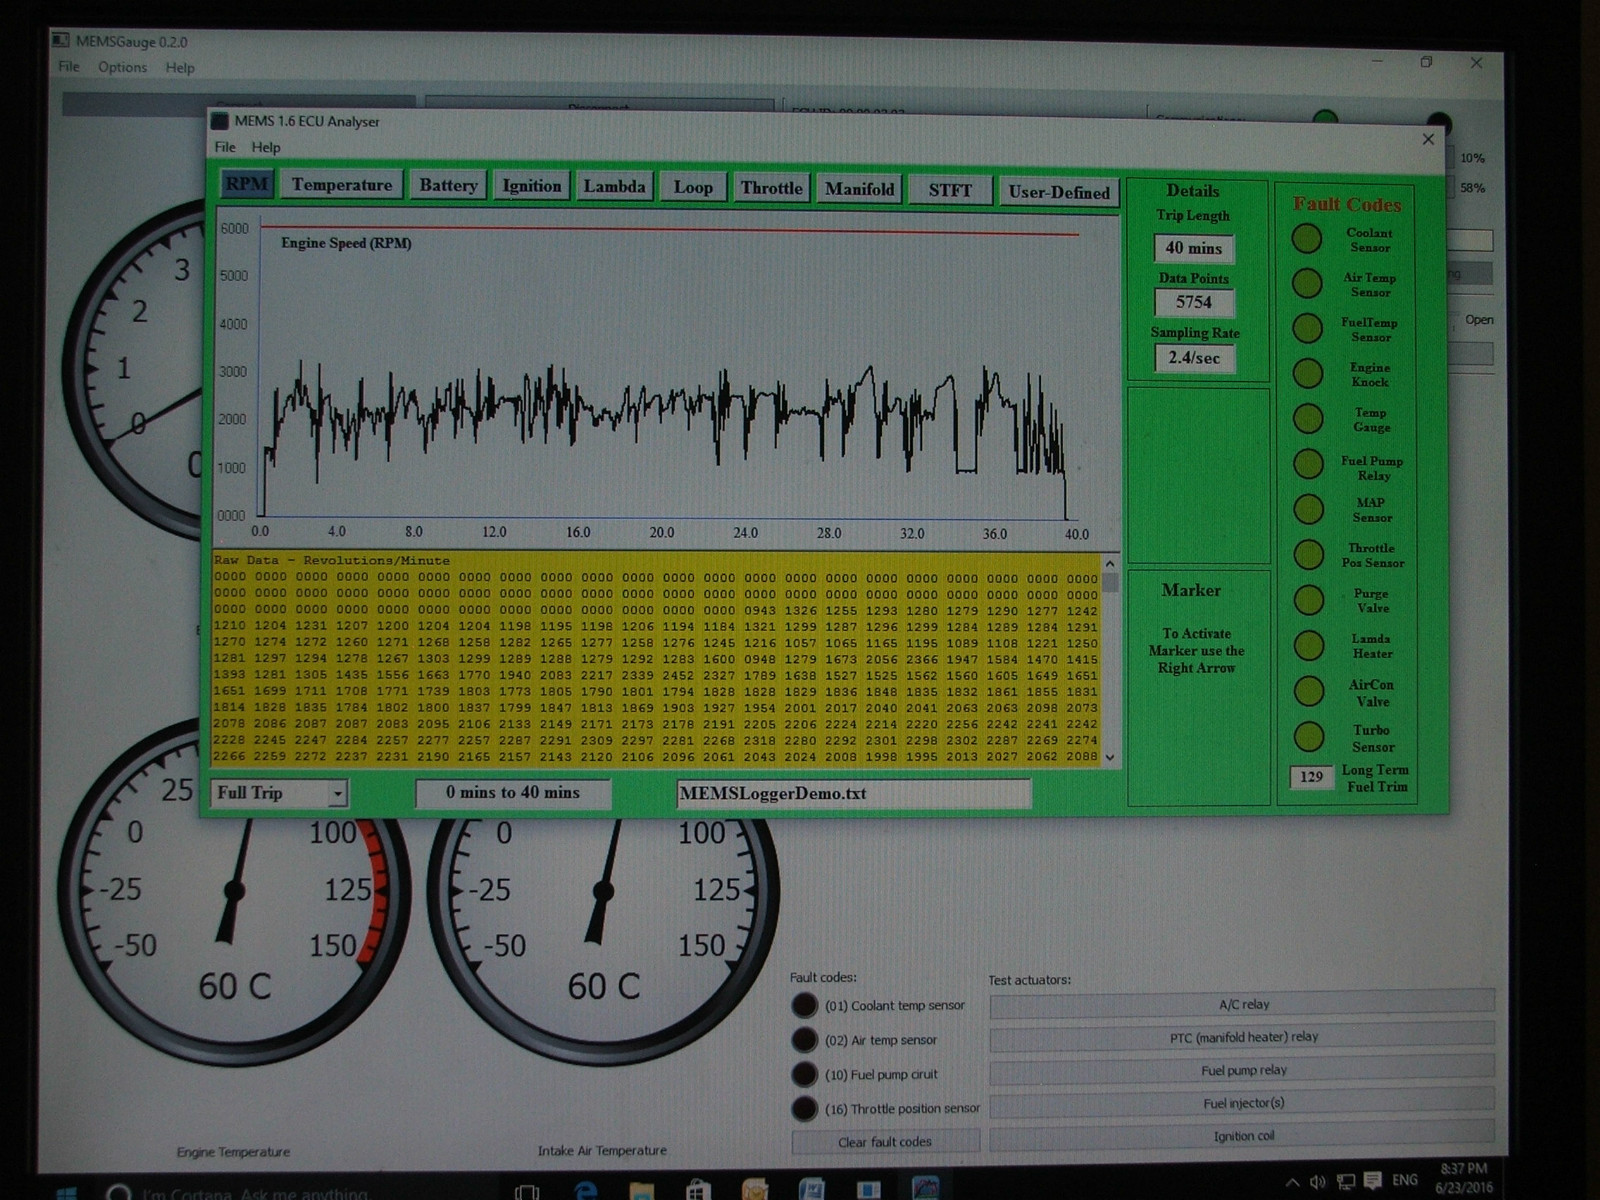Click the ENG language indicator
The width and height of the screenshot is (1600, 1200).
pos(1405,1181)
